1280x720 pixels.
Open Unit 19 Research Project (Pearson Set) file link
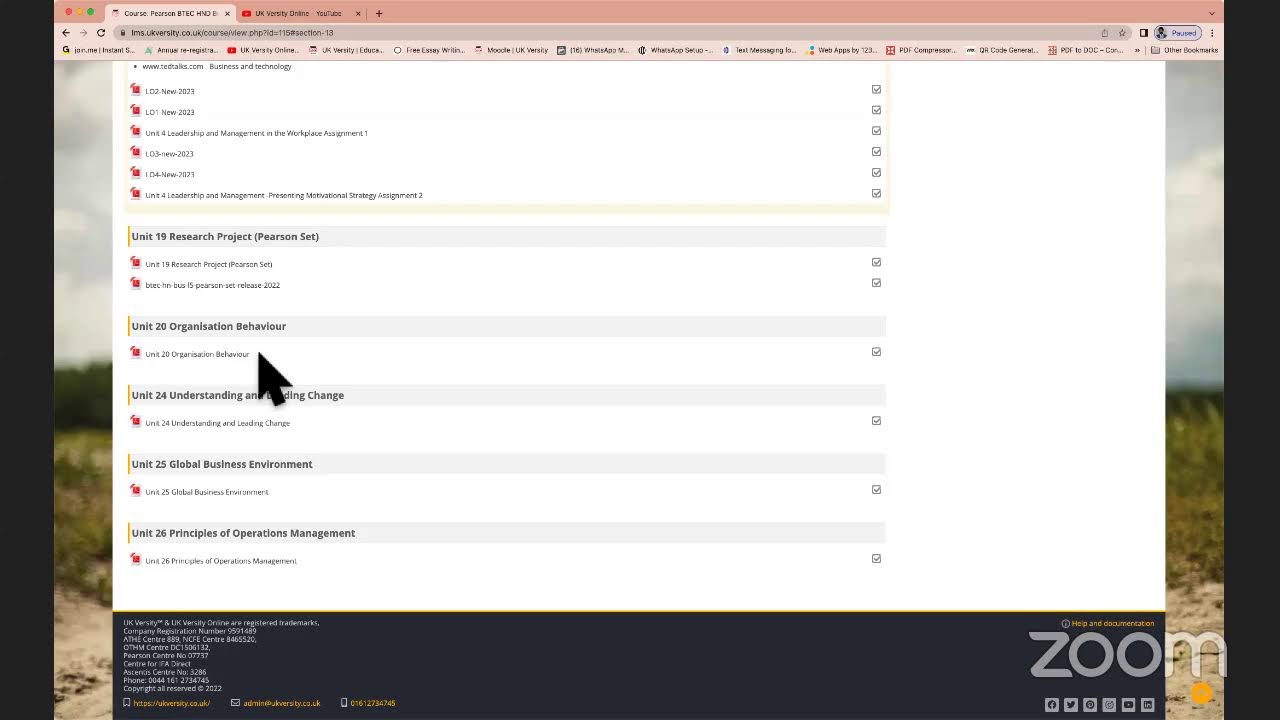point(208,264)
